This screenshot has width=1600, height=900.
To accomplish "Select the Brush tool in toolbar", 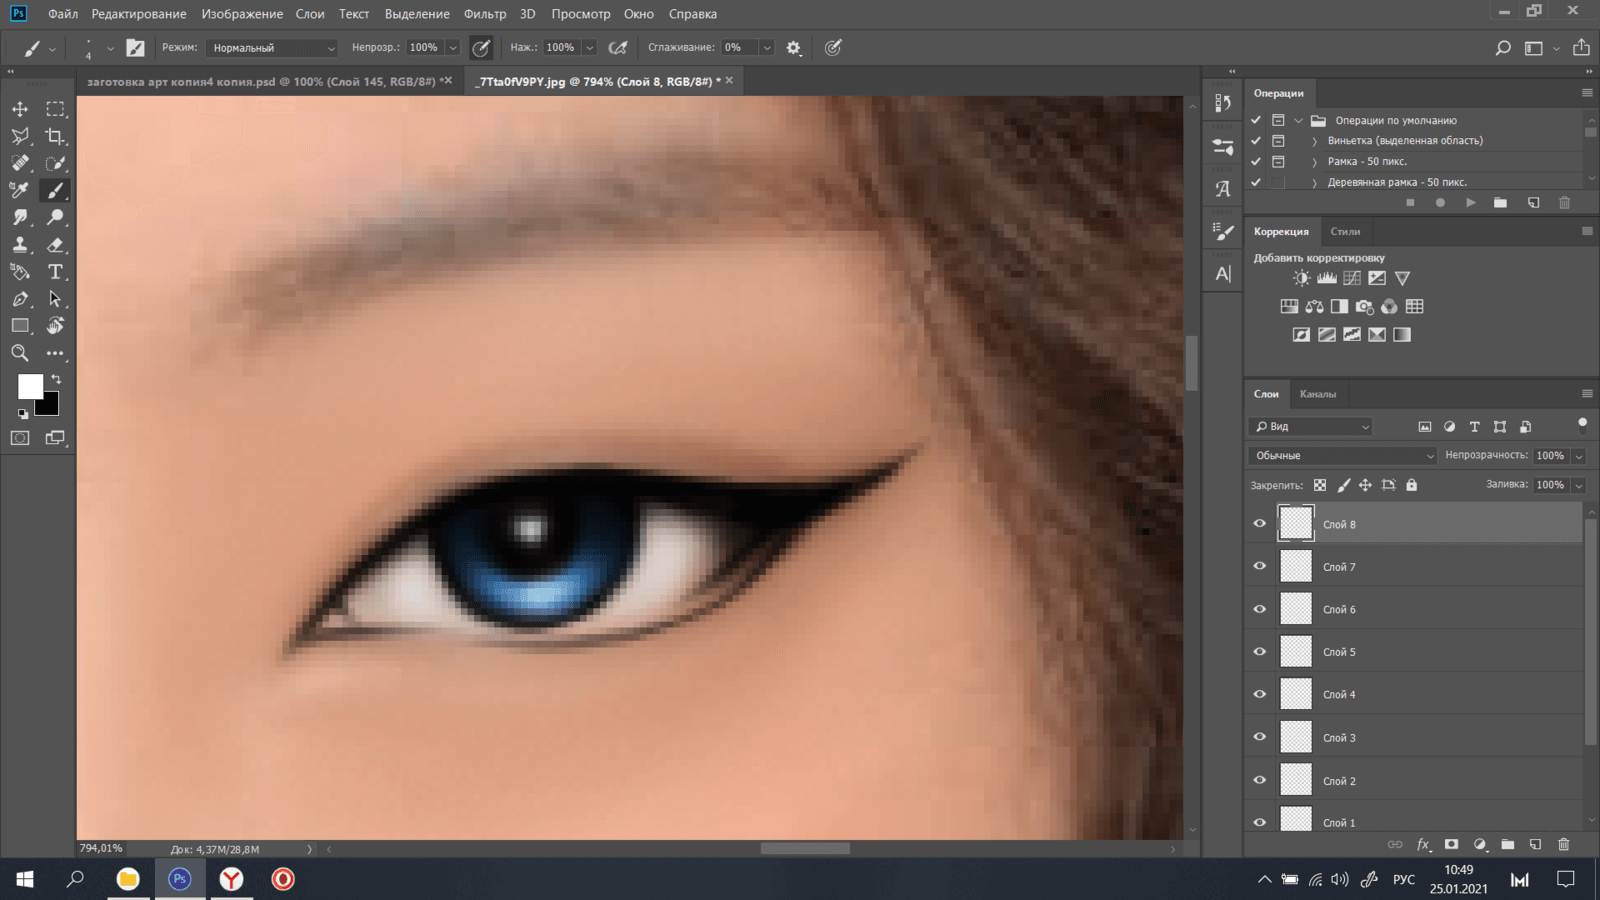I will pos(55,190).
